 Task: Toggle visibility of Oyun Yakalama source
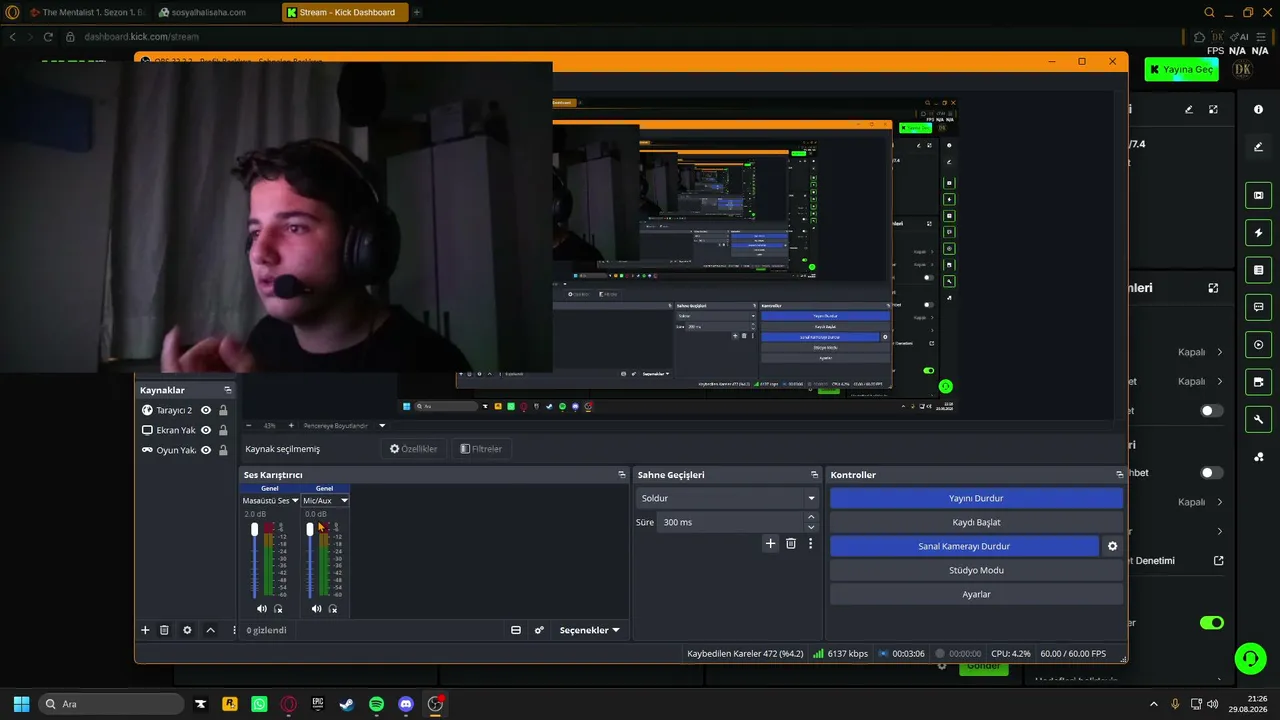206,450
